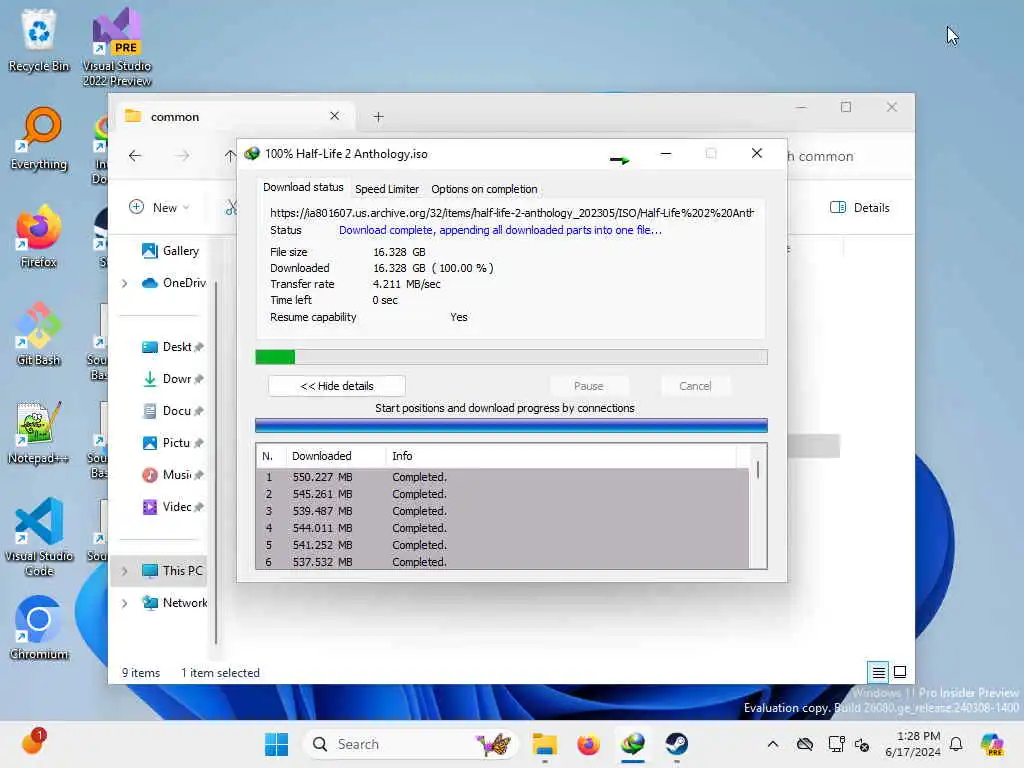This screenshot has height=768, width=1024.
Task: Launch the Everything search desktop icon
Action: [39, 138]
